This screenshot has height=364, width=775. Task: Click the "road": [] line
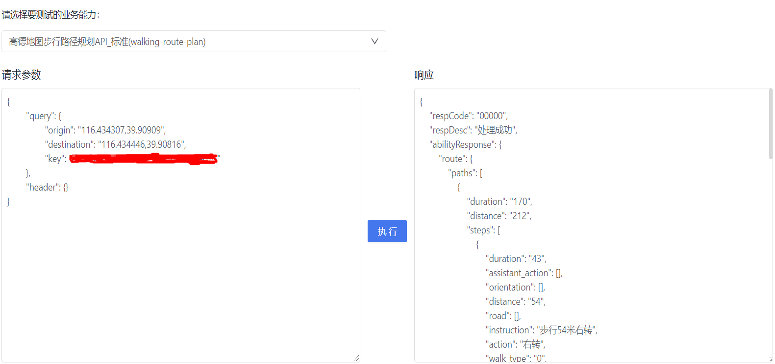coord(503,316)
